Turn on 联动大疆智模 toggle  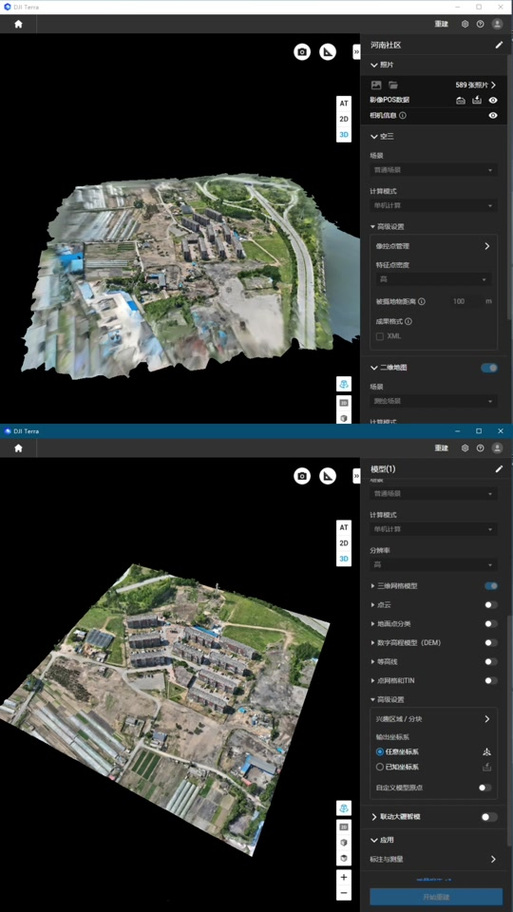point(490,817)
